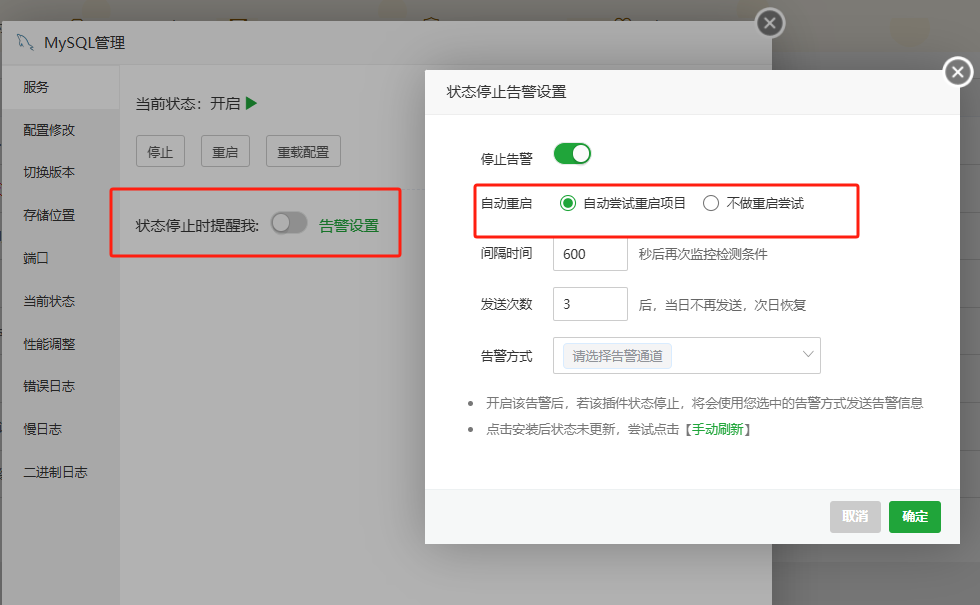Click the MySQL dolphin logo icon
This screenshot has width=980, height=605.
tap(25, 42)
